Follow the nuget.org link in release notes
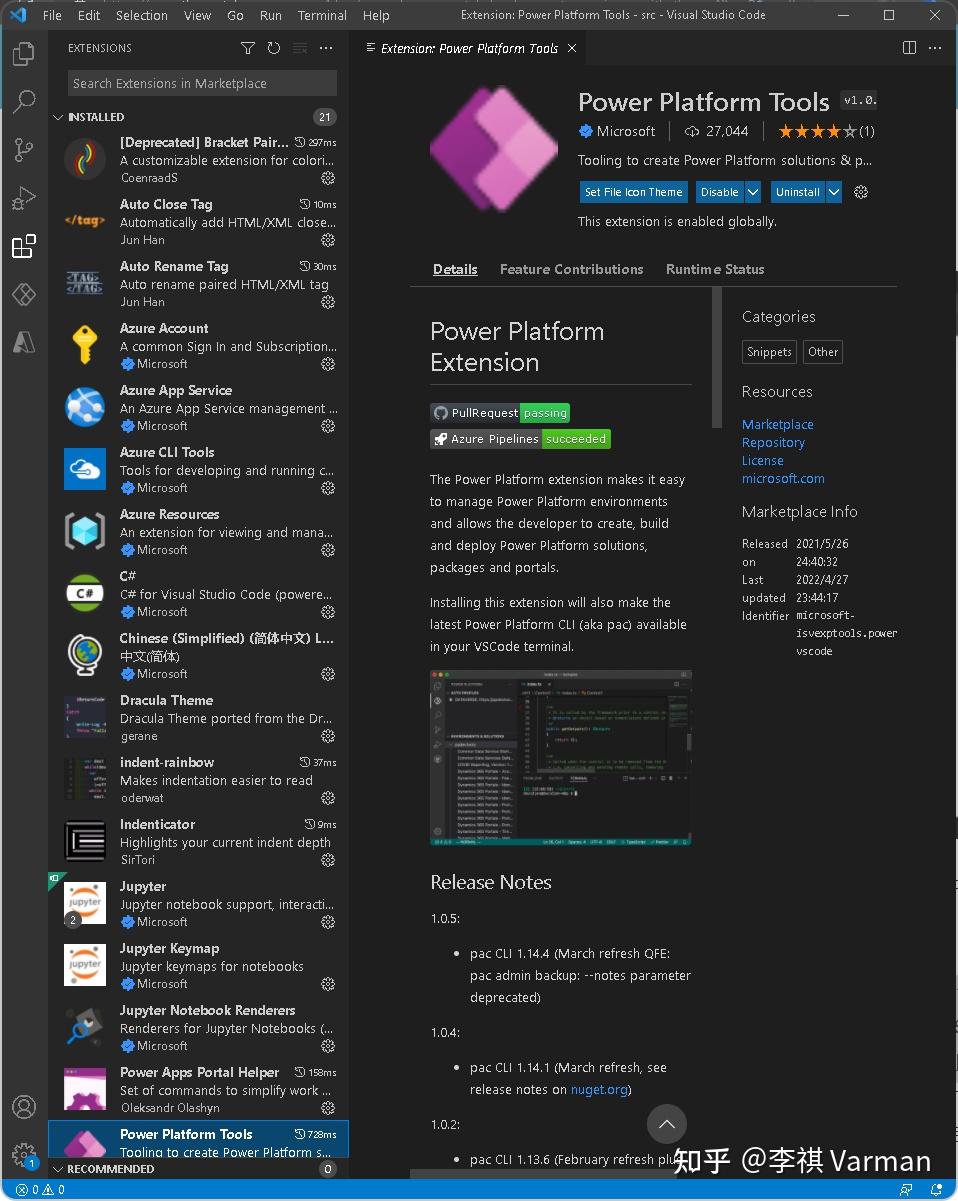This screenshot has height=1201, width=958. click(x=599, y=1090)
